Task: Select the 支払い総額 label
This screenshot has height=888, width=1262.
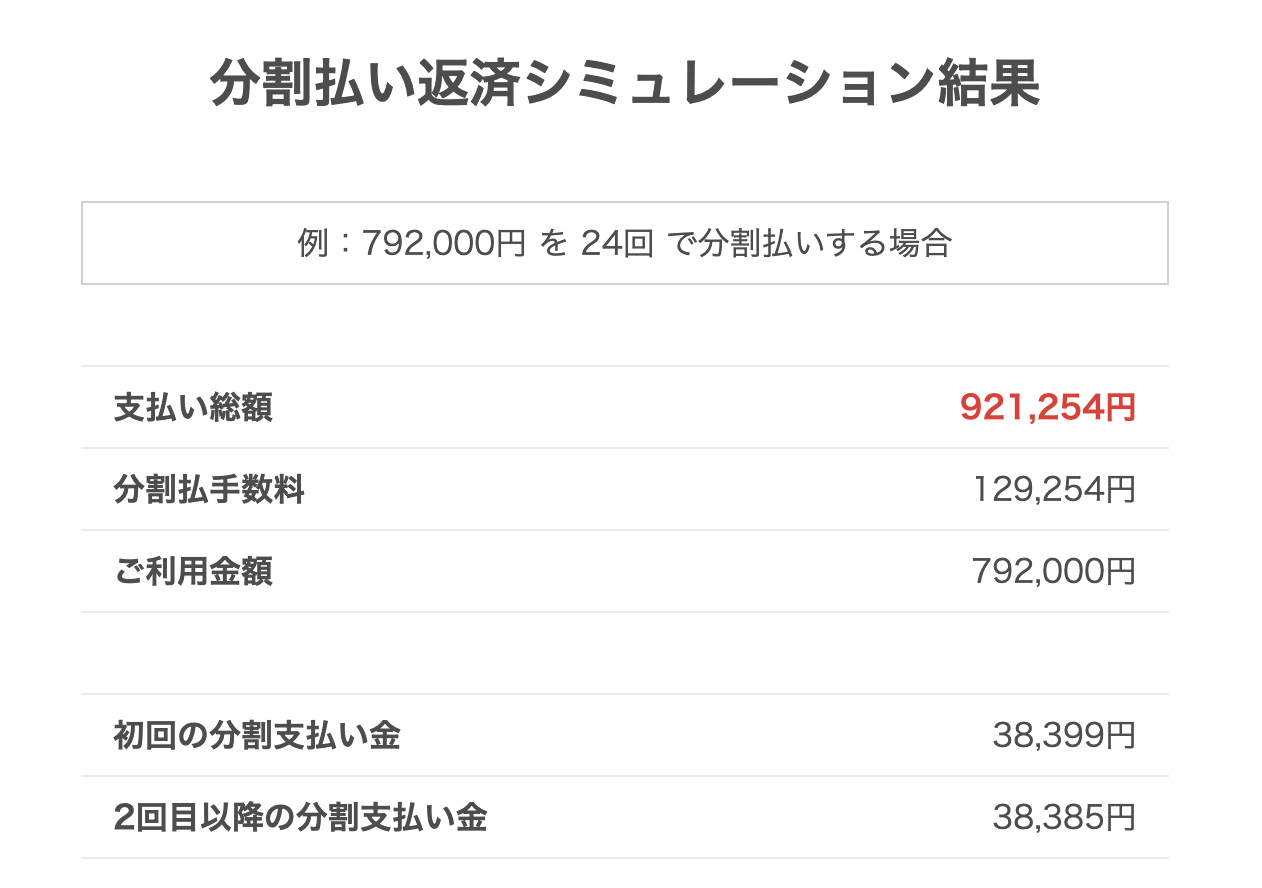Action: [x=193, y=408]
